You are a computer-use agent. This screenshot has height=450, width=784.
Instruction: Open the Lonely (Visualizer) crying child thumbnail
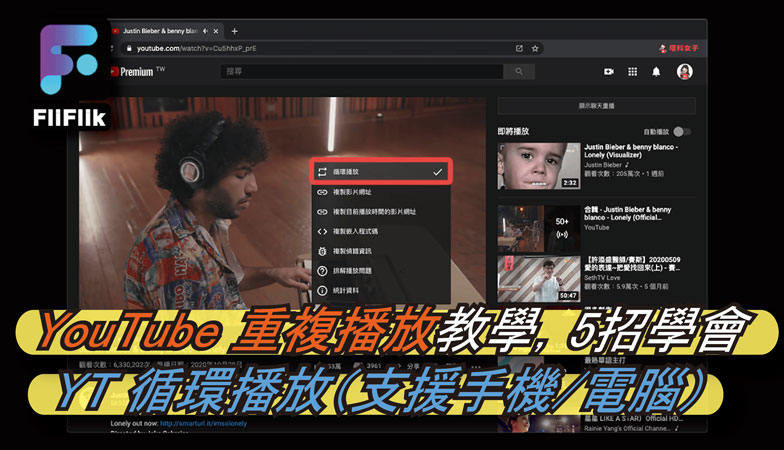[x=539, y=166]
